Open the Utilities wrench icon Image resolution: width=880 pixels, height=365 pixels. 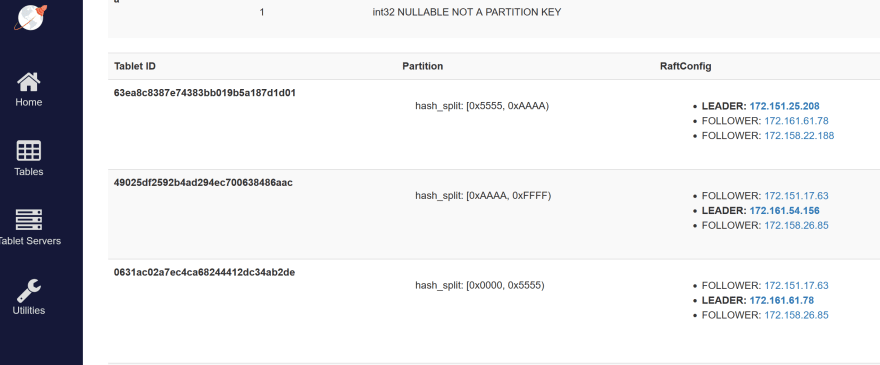(29, 290)
